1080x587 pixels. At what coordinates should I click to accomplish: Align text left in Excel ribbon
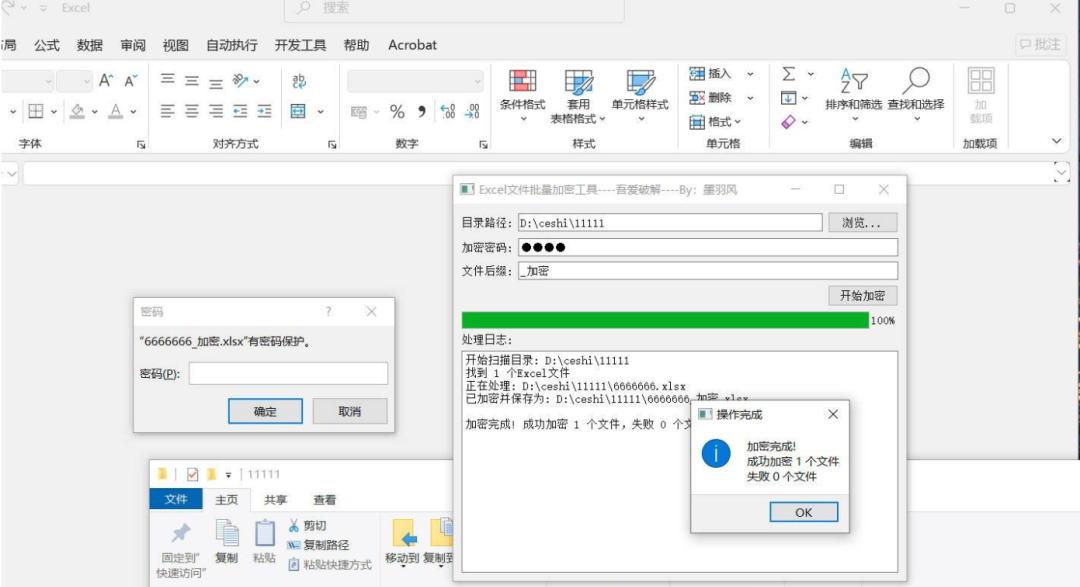tap(167, 111)
